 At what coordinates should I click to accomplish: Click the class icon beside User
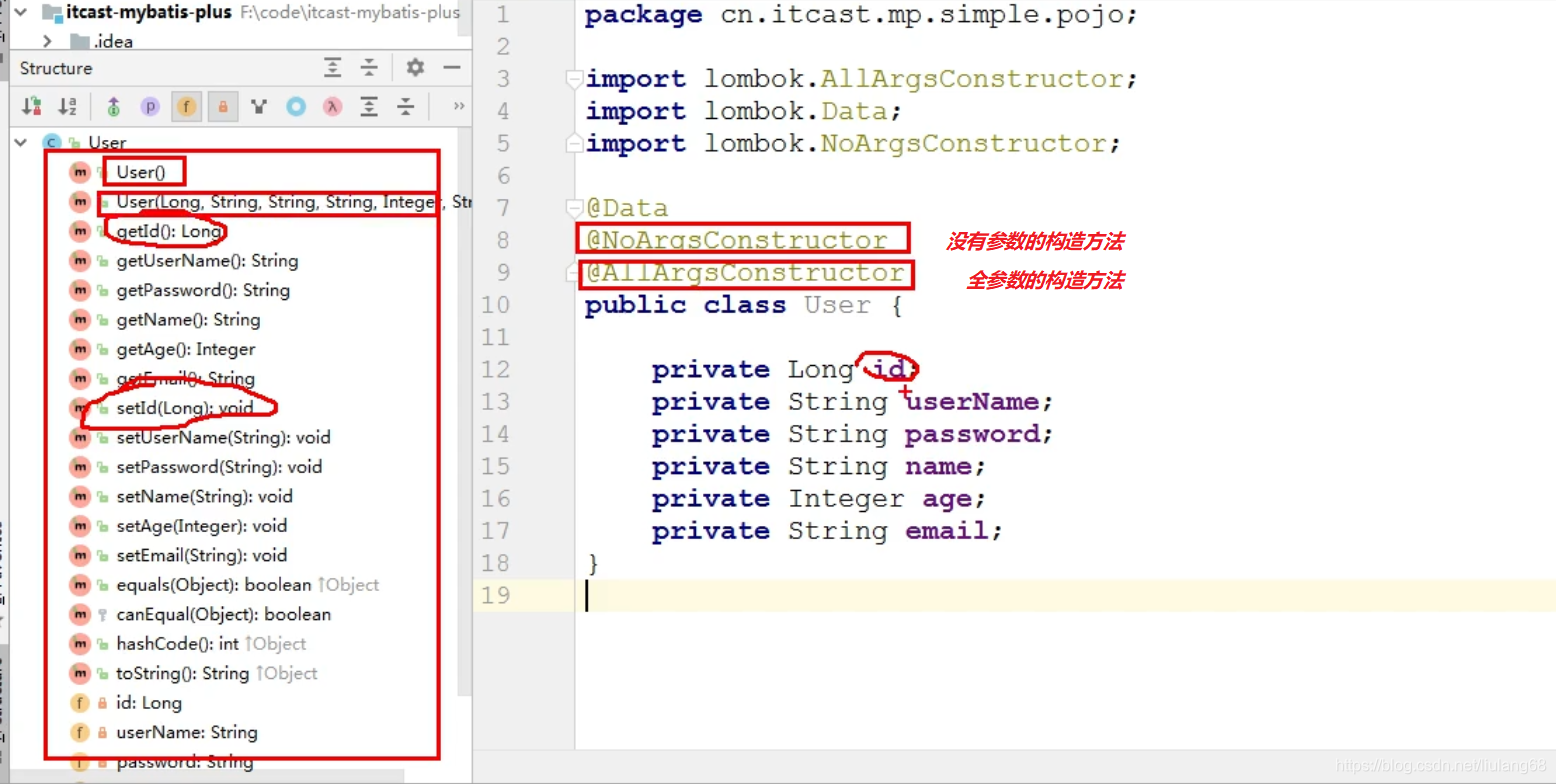52,143
